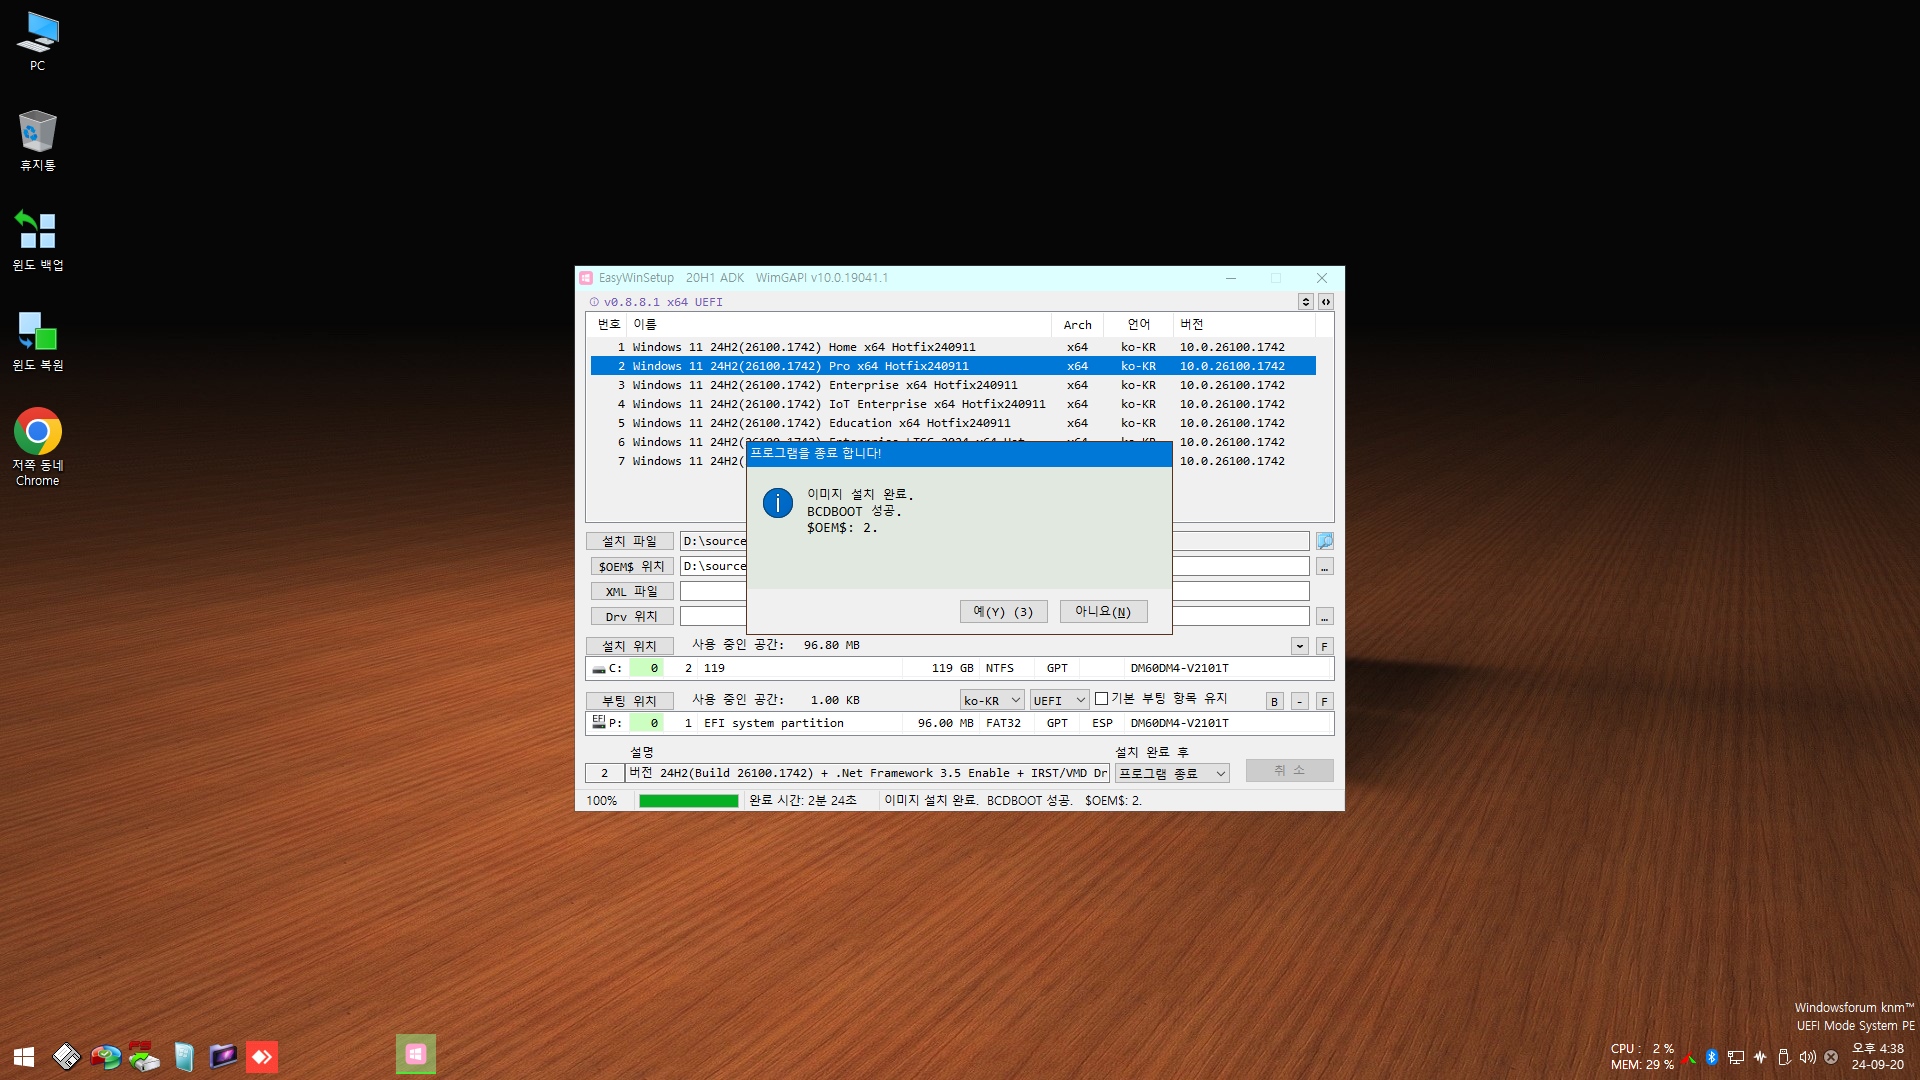Viewport: 1920px width, 1080px height.
Task: Open the Windows Start button
Action: pos(24,1056)
